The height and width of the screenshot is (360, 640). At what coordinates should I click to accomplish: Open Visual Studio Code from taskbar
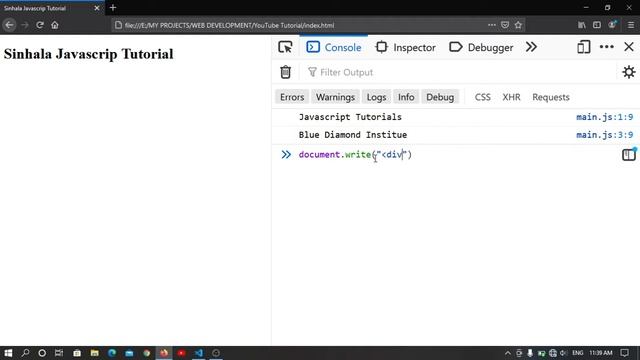click(x=199, y=353)
